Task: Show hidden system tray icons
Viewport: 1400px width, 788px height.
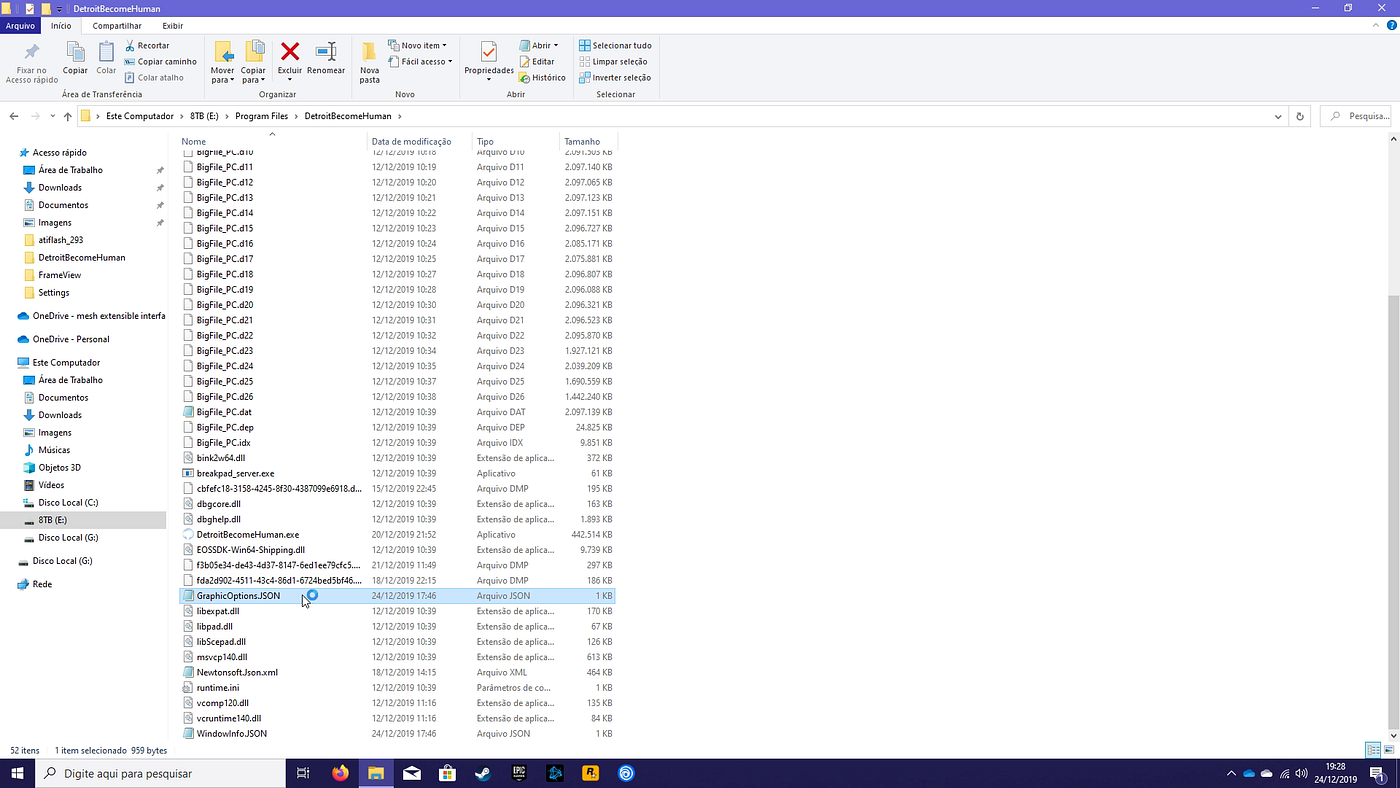Action: [x=1231, y=773]
